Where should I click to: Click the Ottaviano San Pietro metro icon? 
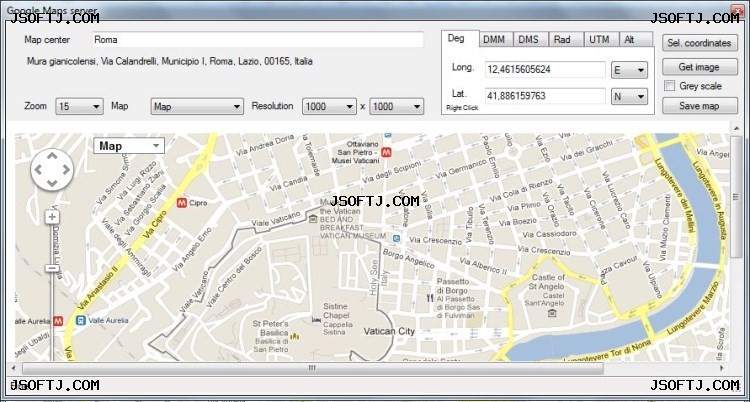(386, 152)
